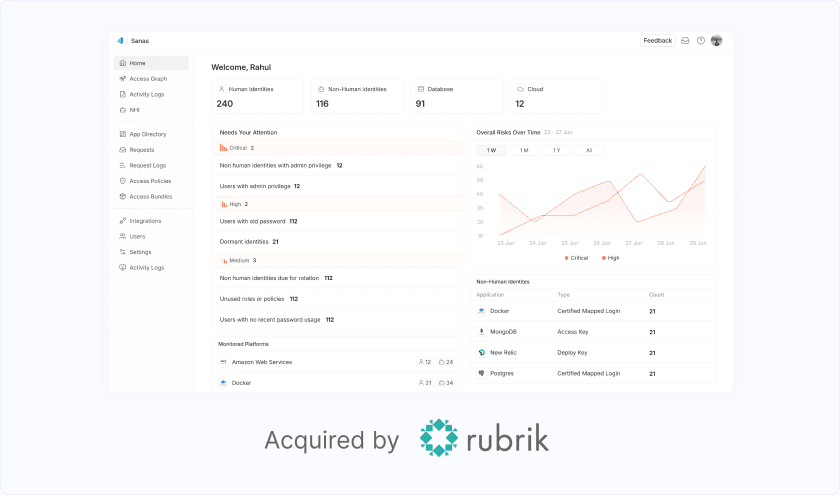Select the 1 W time range
Screen dimensions: 840x496
coord(491,151)
